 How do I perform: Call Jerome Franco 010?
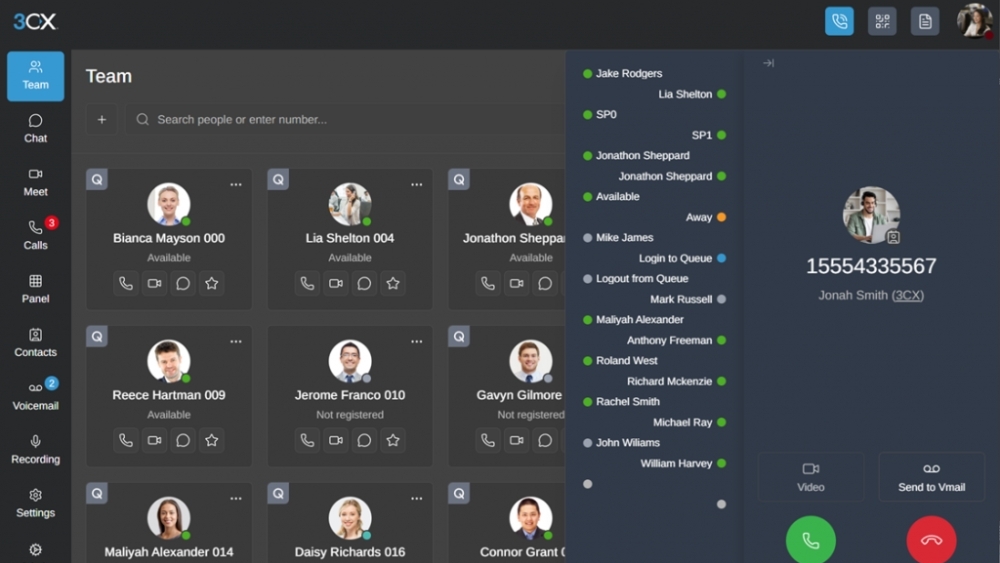tap(307, 440)
